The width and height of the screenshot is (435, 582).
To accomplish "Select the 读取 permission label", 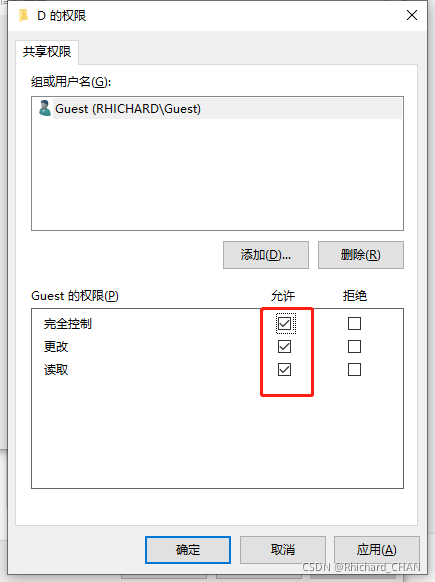I will tap(56, 370).
